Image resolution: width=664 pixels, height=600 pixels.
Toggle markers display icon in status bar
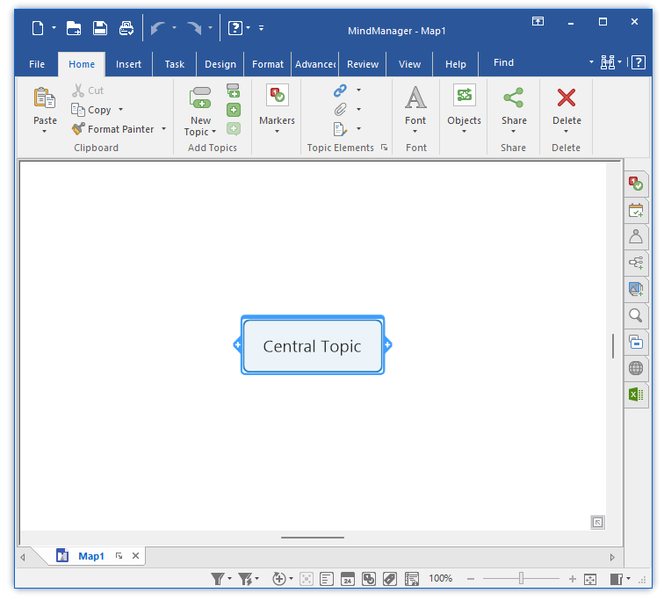369,579
